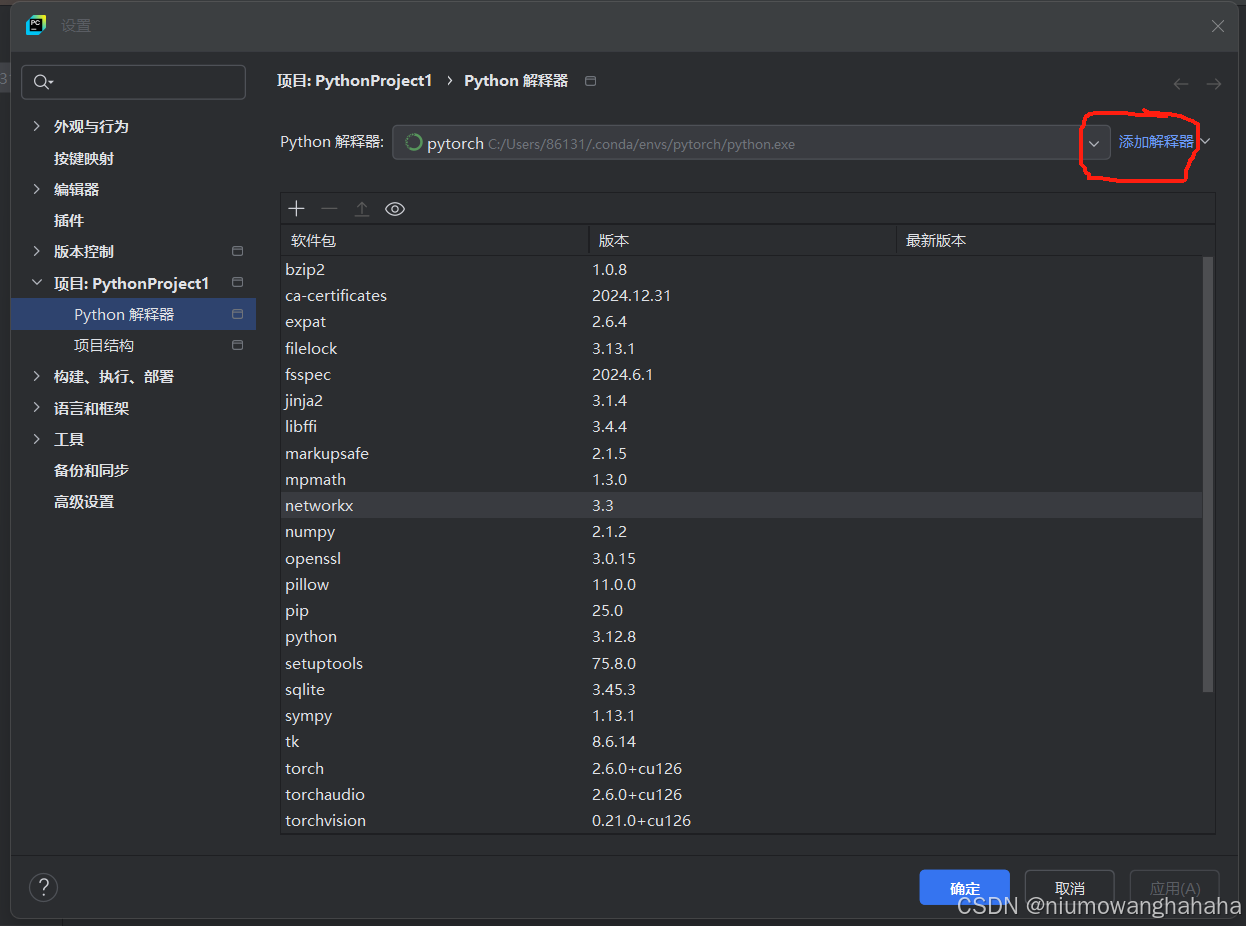Screen dimensions: 1246x926
Task: Click the upgrade arrow icon above the package list
Action: click(362, 208)
